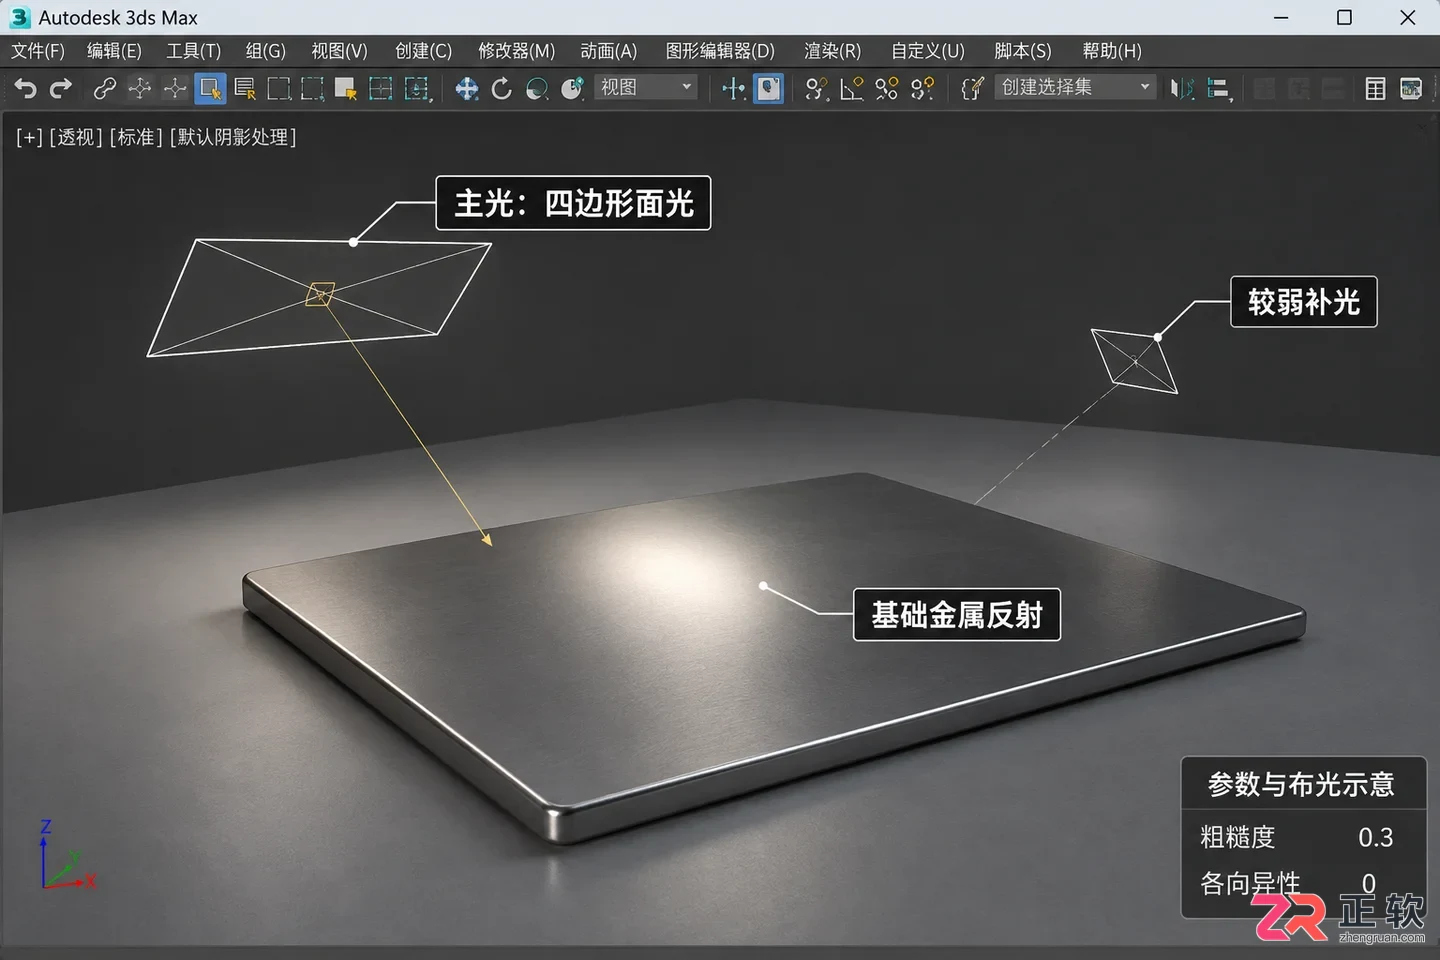The image size is (1440, 960).
Task: Choose the white dashed rectangular selection region tool
Action: click(x=279, y=89)
